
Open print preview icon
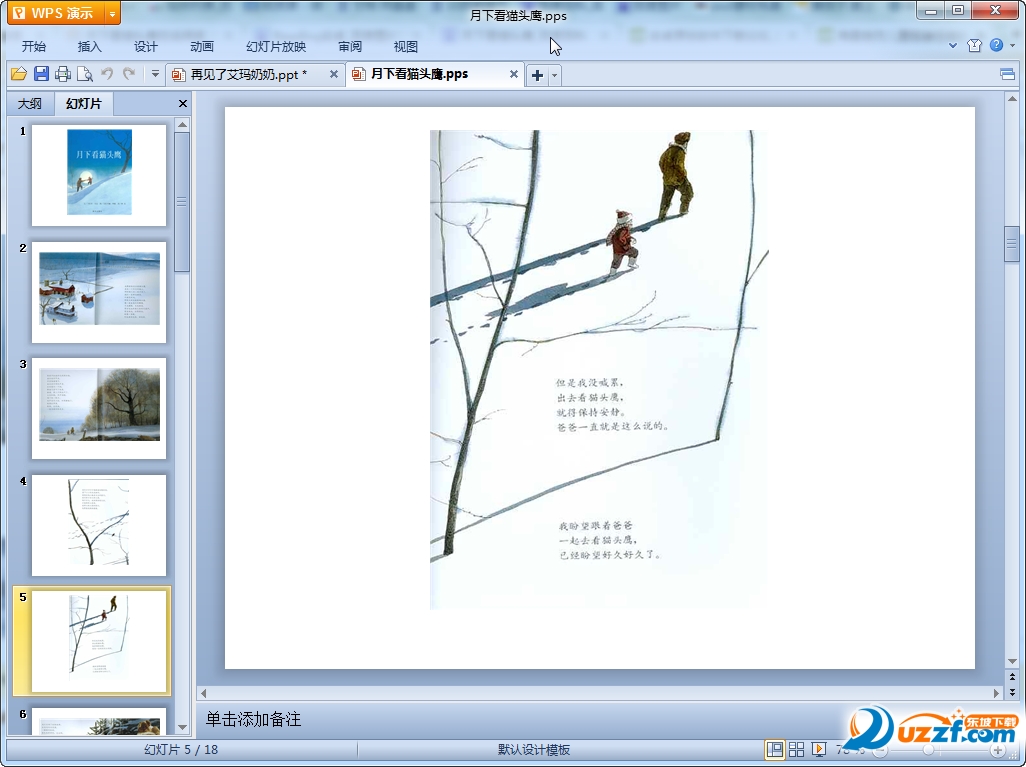coord(84,74)
